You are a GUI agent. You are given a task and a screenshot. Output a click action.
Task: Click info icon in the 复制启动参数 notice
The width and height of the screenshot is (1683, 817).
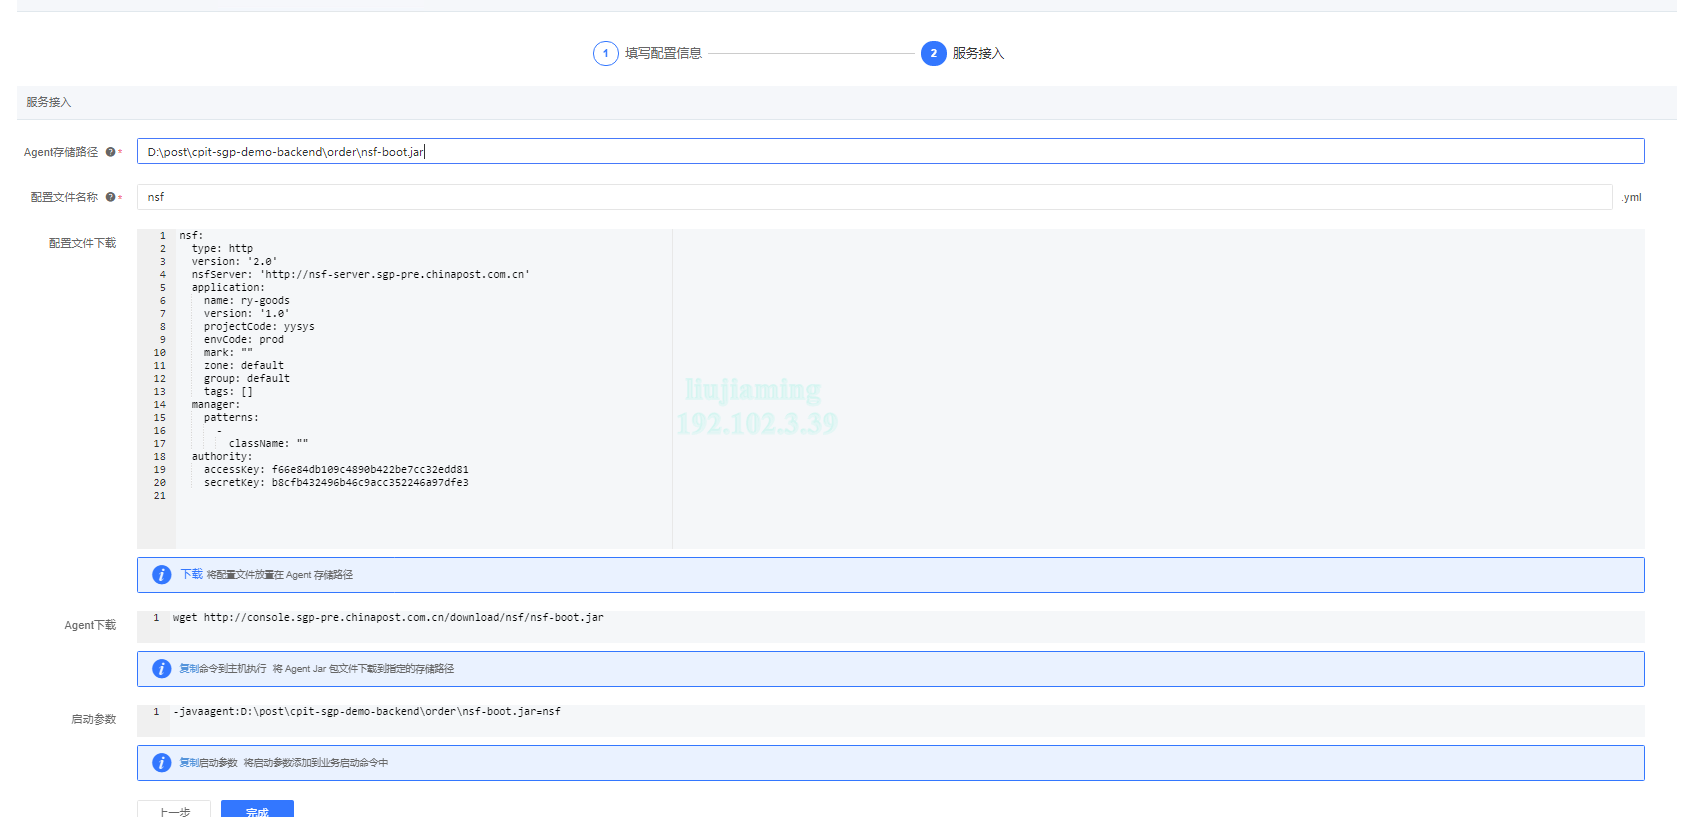(161, 763)
